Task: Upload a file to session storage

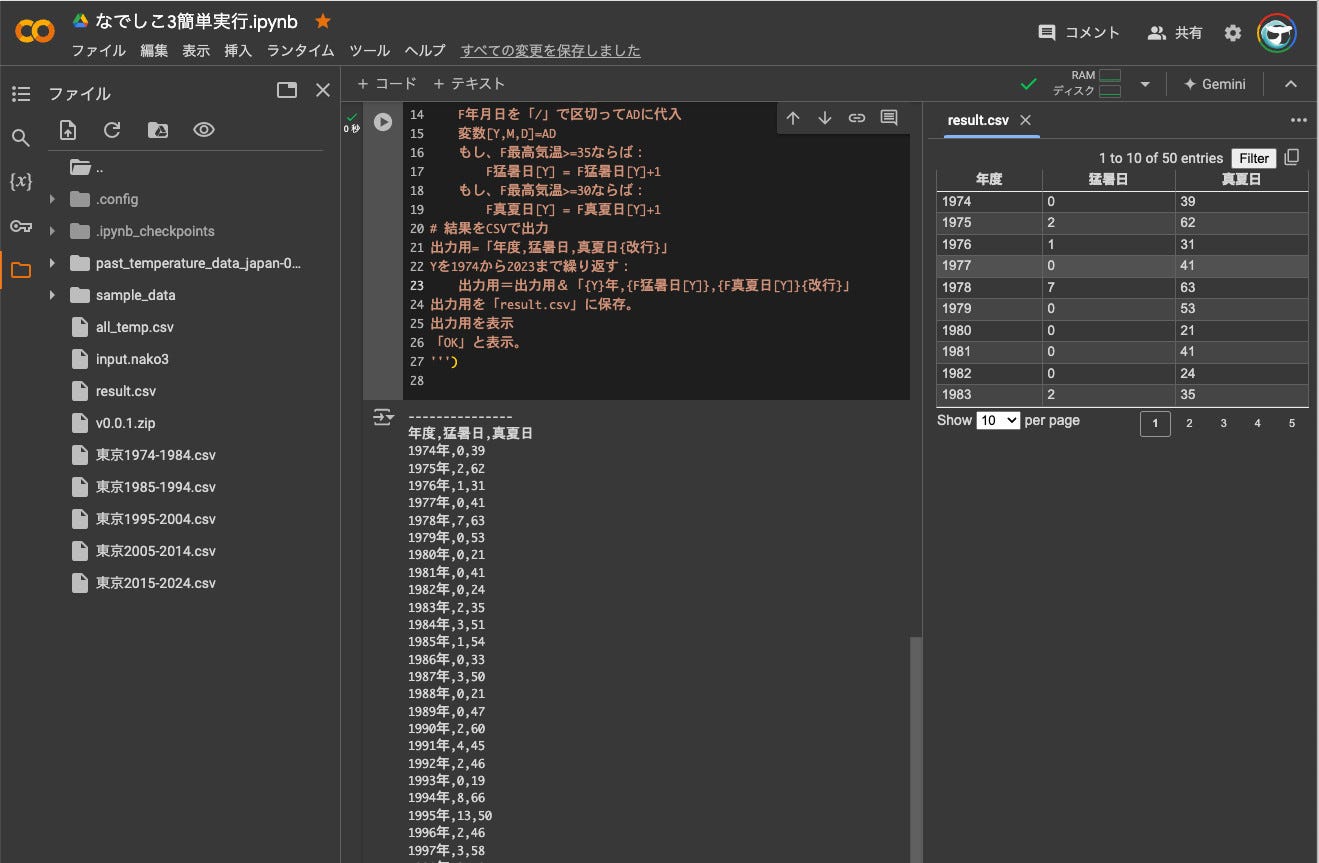Action: coord(68,130)
